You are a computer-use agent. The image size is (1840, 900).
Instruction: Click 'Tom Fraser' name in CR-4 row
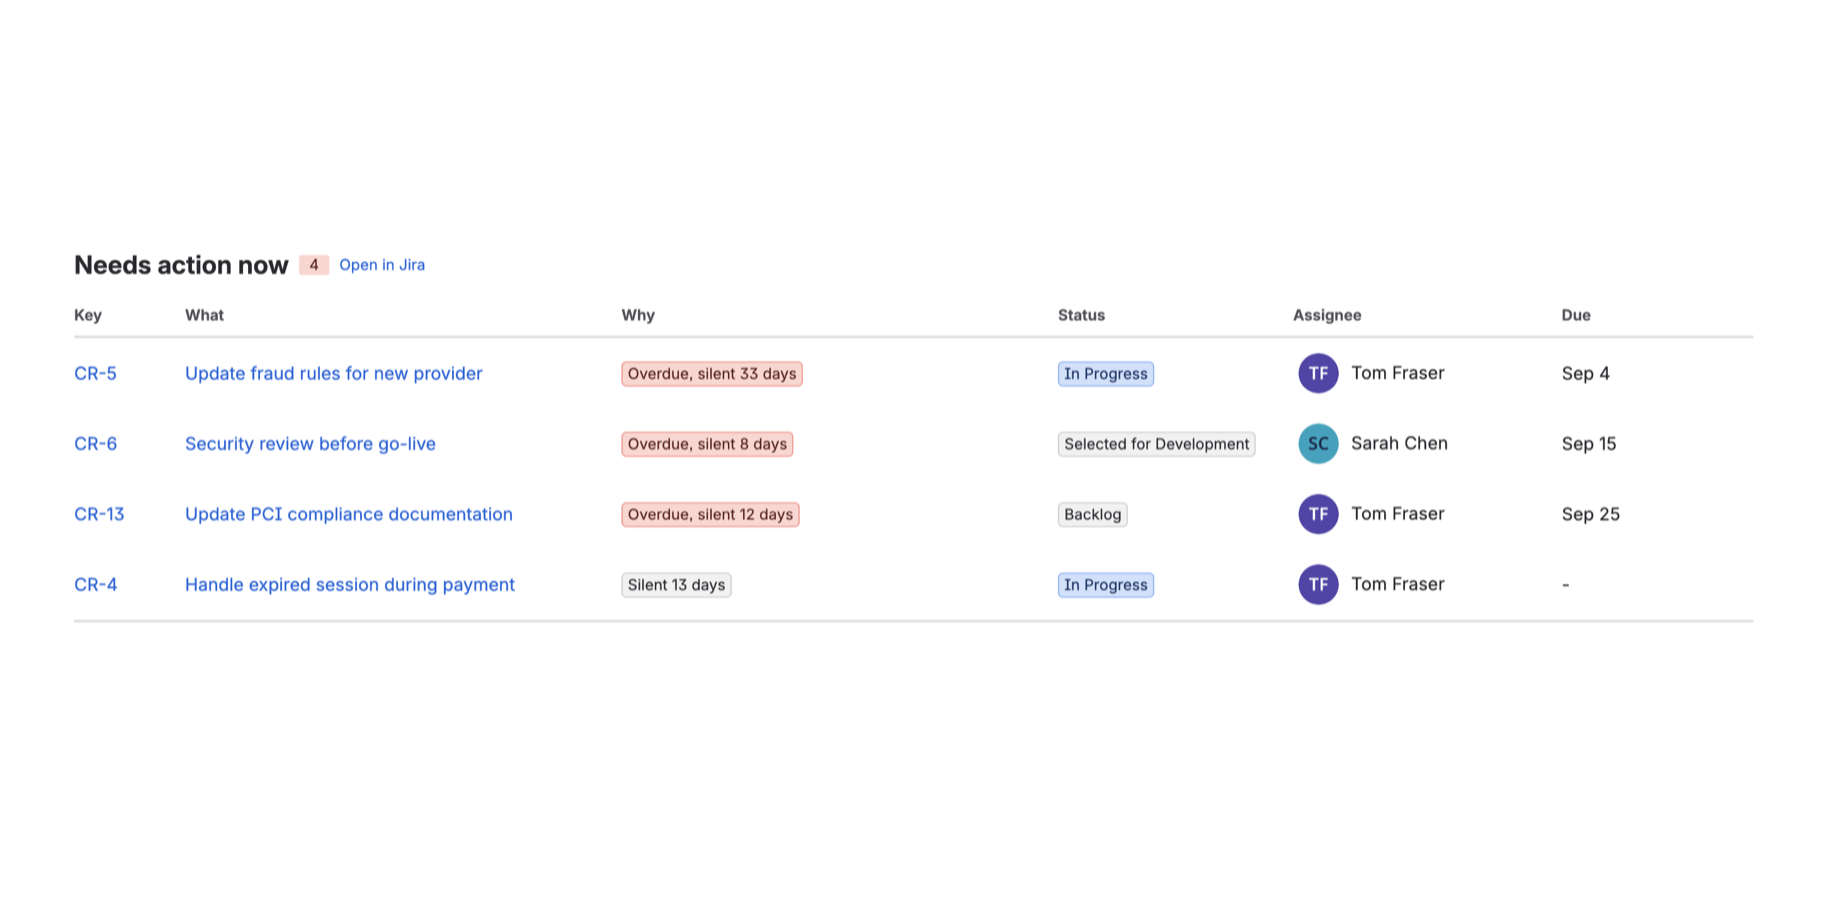(x=1398, y=584)
